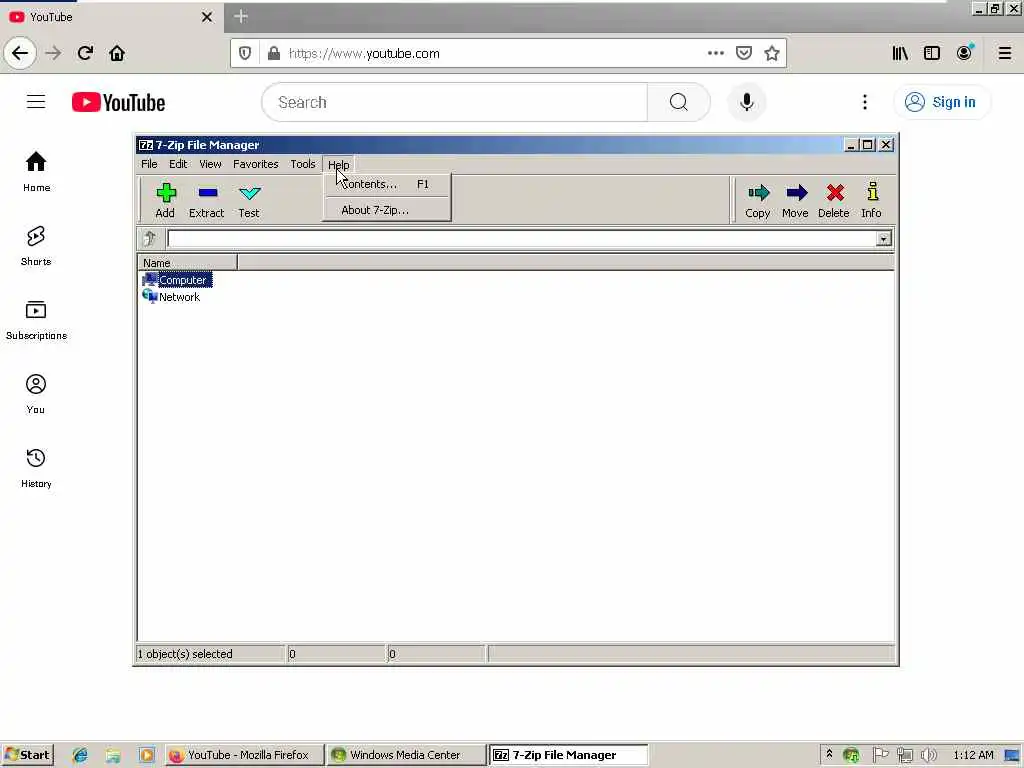Save page to Pocket in Firefox
Viewport: 1024px width, 768px height.
[744, 53]
